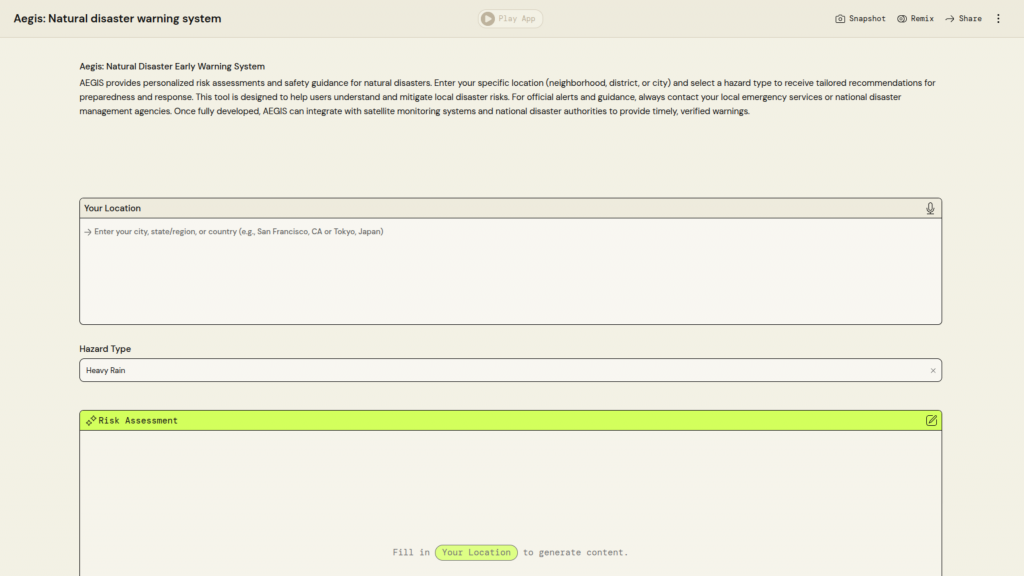
Task: Click the Share arrow icon
Action: 949,19
